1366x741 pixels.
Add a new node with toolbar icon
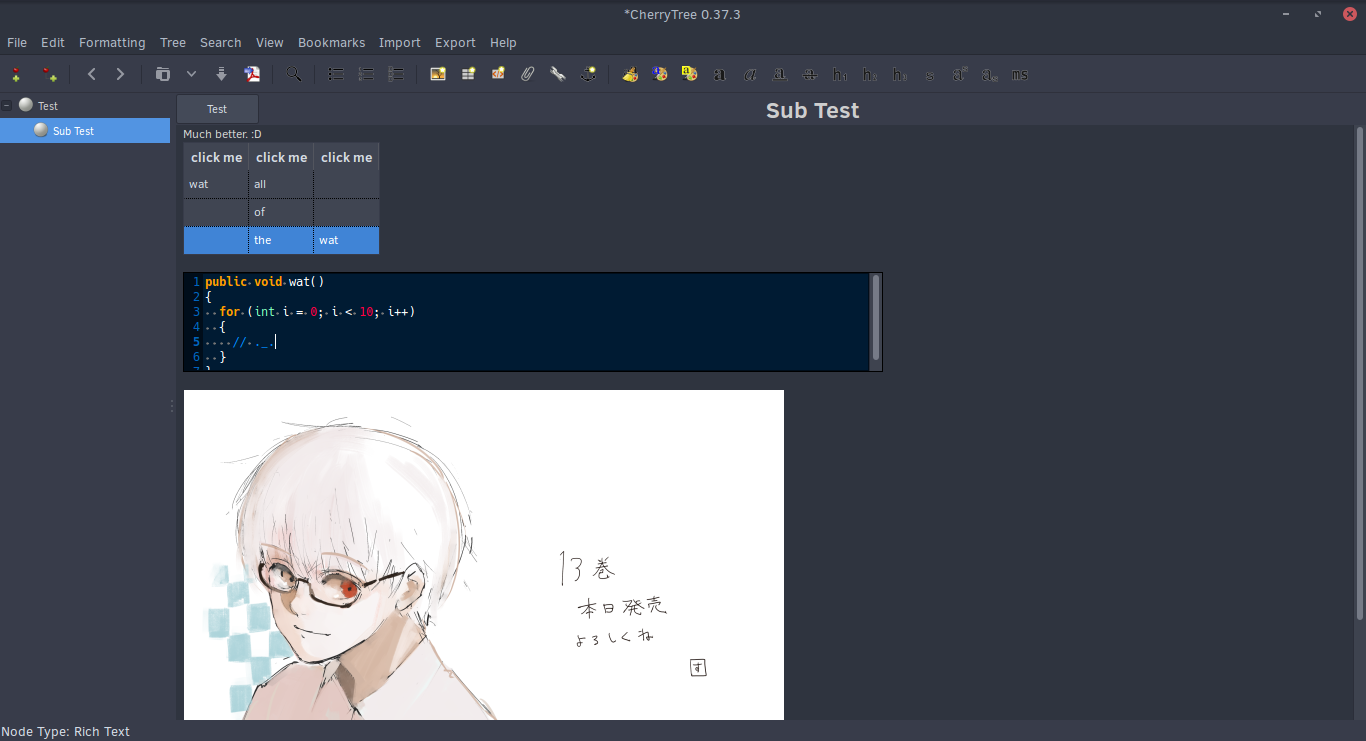[x=16, y=74]
